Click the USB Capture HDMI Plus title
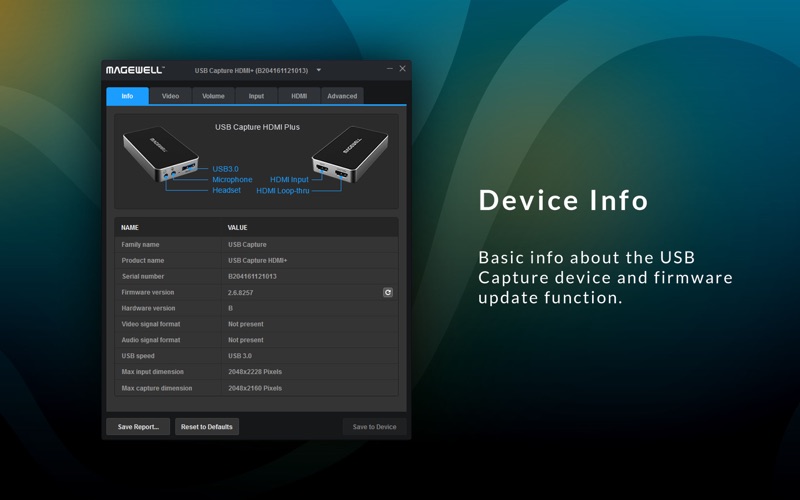Viewport: 800px width, 500px height. click(257, 127)
